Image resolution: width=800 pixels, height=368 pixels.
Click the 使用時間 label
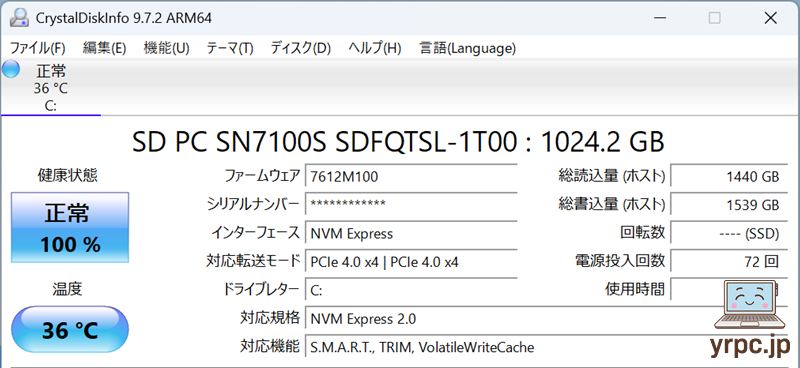coord(635,289)
